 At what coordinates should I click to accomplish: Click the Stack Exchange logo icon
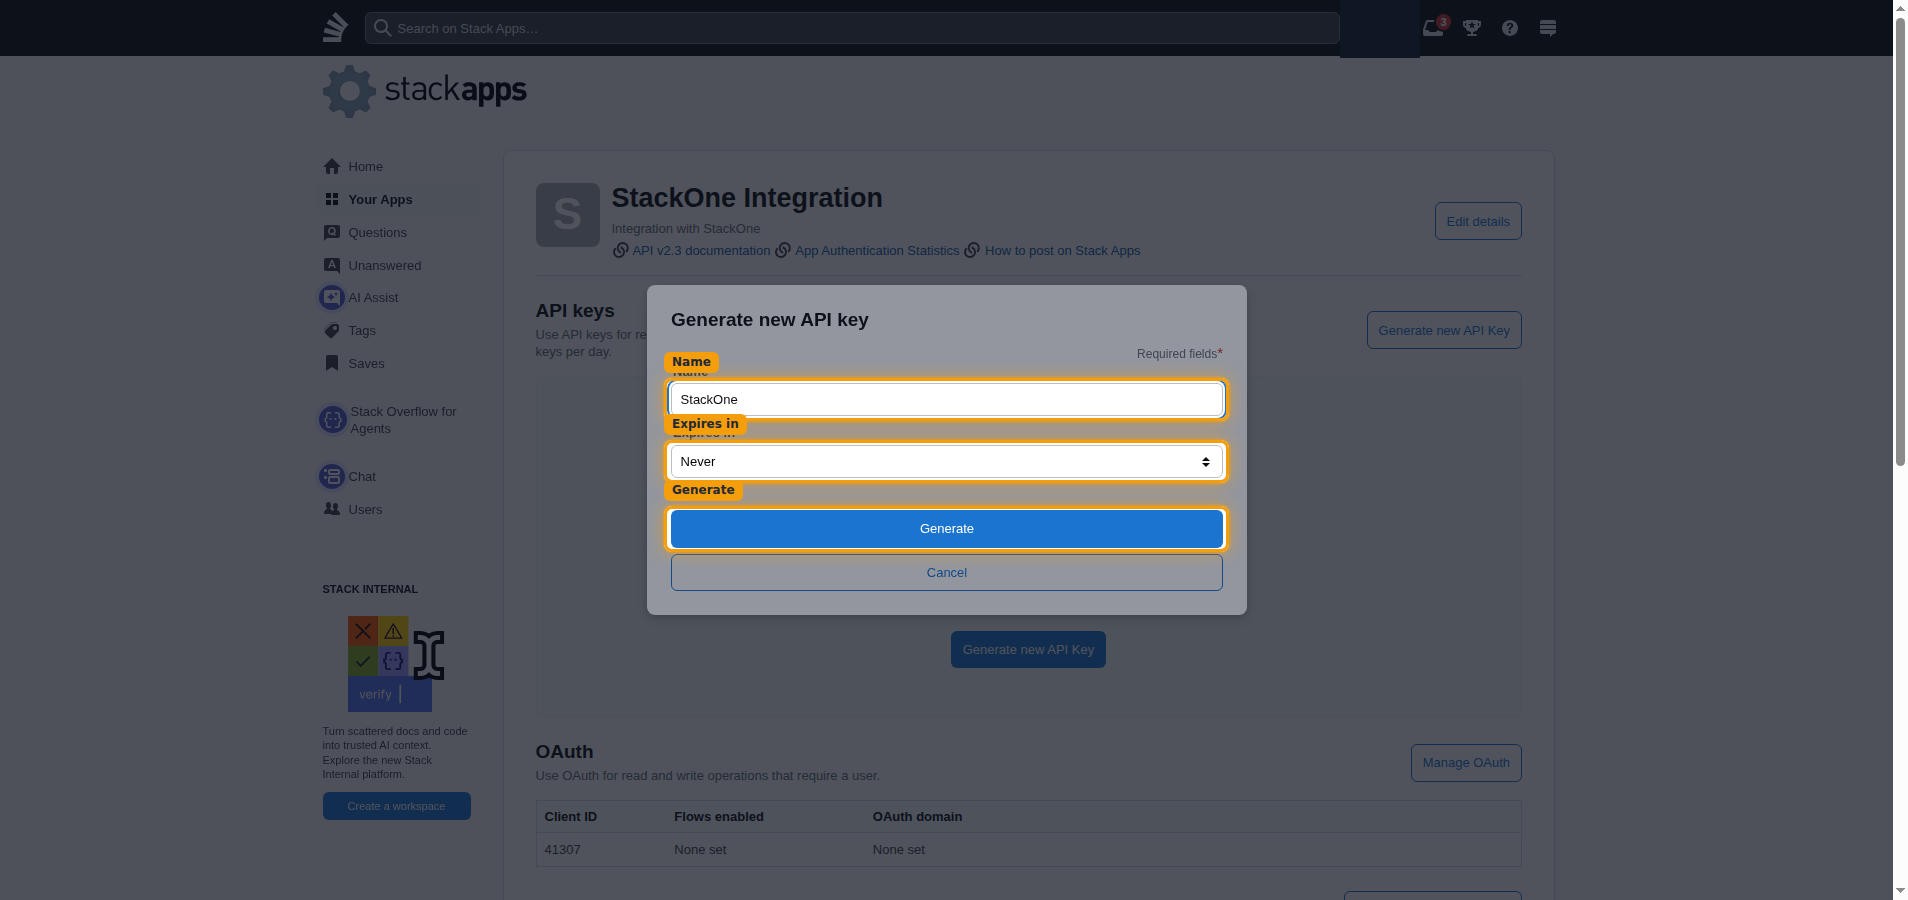pyautogui.click(x=335, y=27)
